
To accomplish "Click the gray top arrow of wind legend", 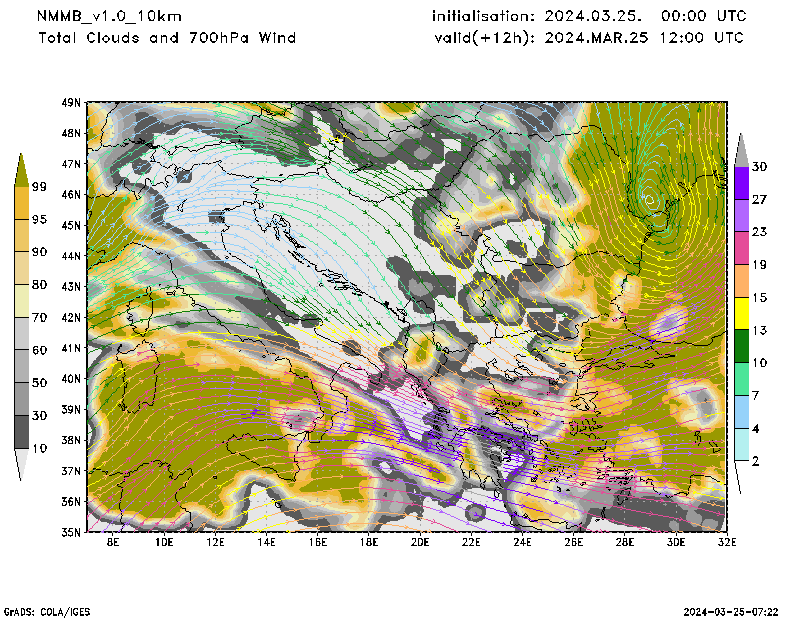I will [742, 150].
